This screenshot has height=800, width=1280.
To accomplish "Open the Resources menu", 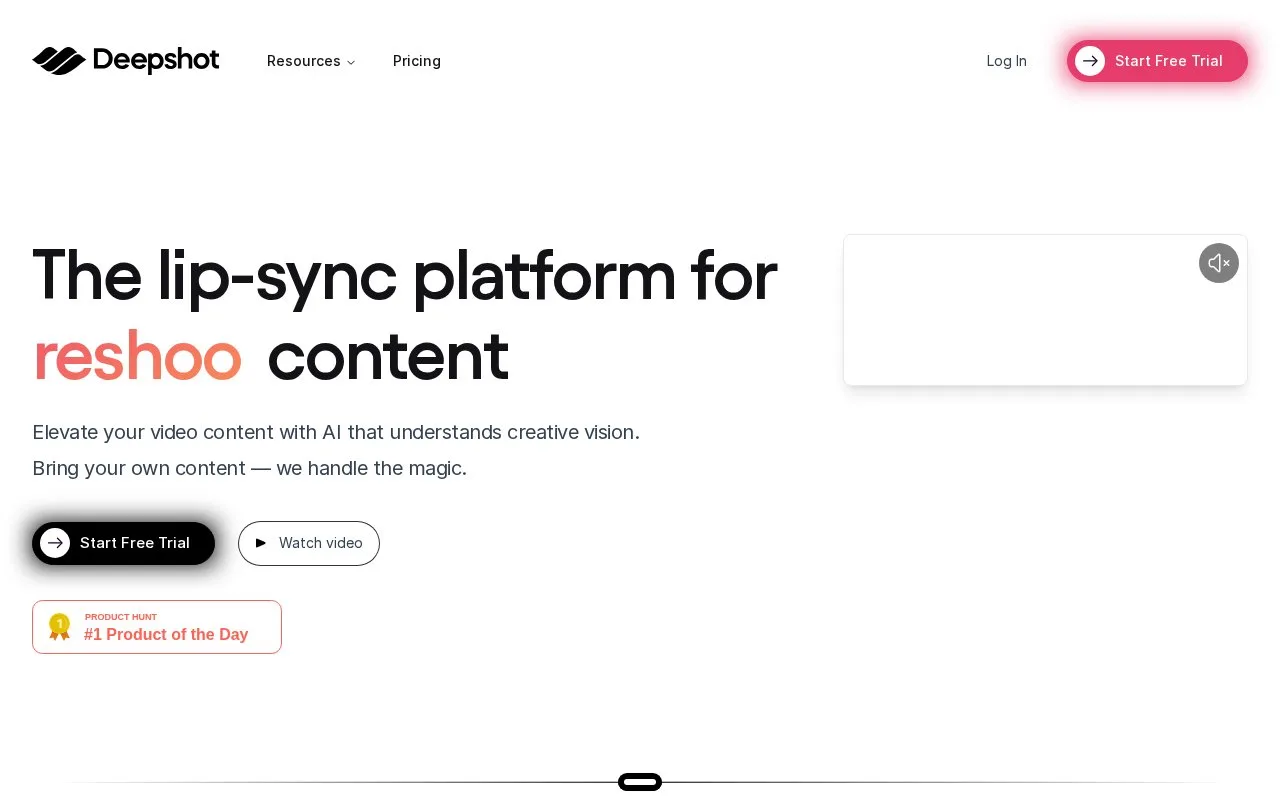I will coord(311,61).
